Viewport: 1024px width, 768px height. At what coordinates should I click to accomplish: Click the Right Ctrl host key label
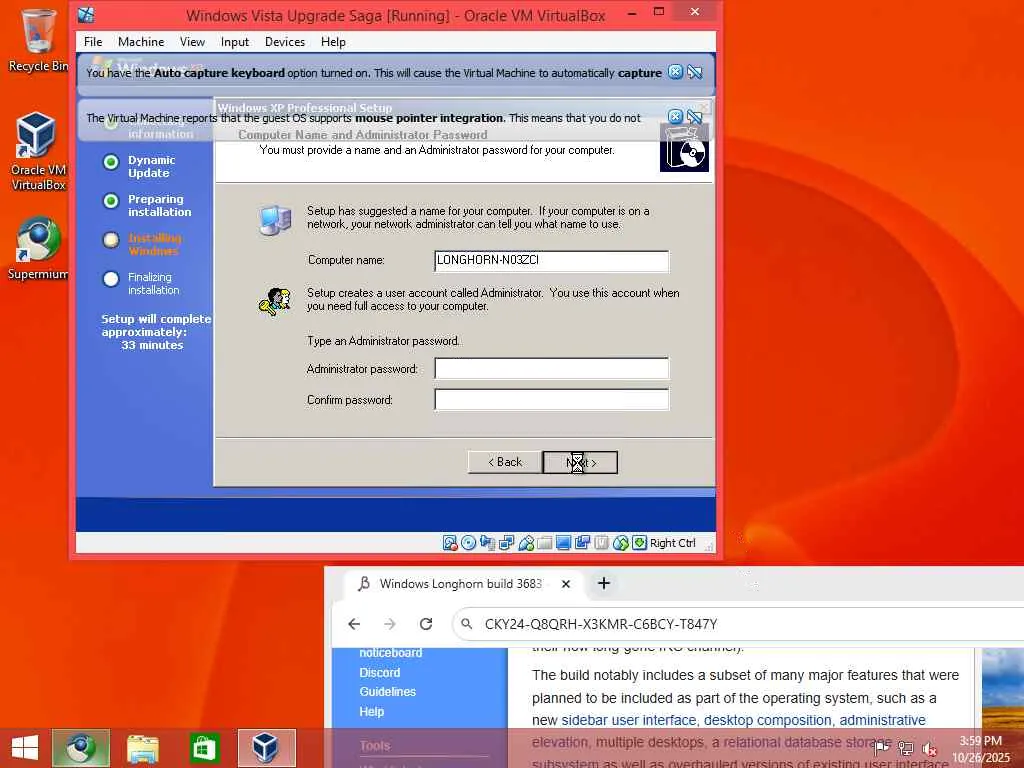point(673,543)
